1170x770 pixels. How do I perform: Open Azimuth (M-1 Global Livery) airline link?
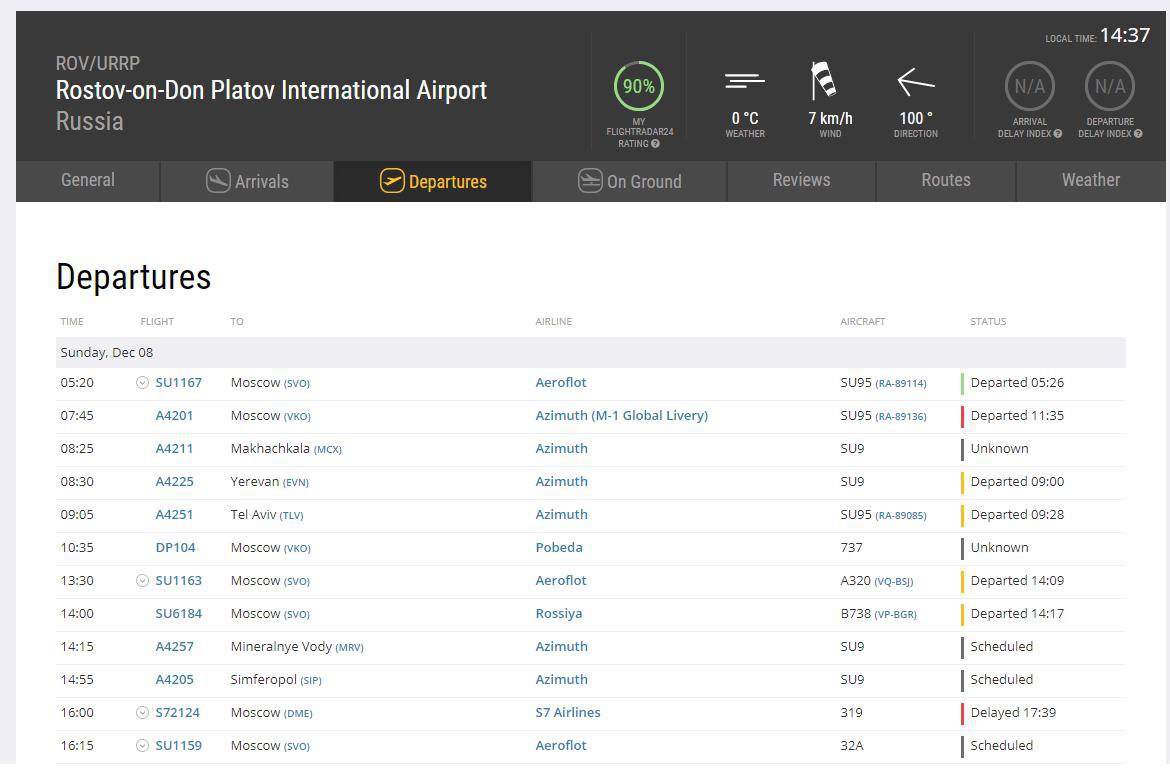click(x=622, y=416)
